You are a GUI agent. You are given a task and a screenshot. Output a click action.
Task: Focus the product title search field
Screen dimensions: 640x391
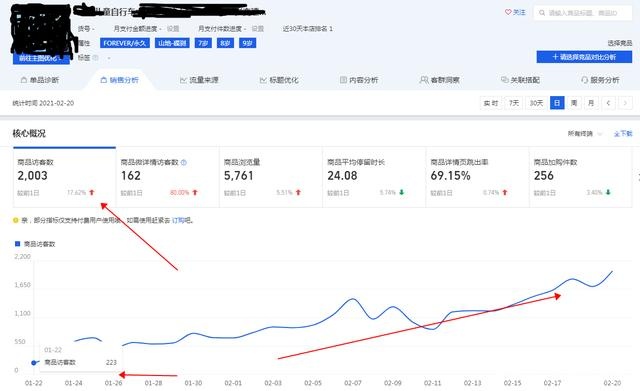583,13
